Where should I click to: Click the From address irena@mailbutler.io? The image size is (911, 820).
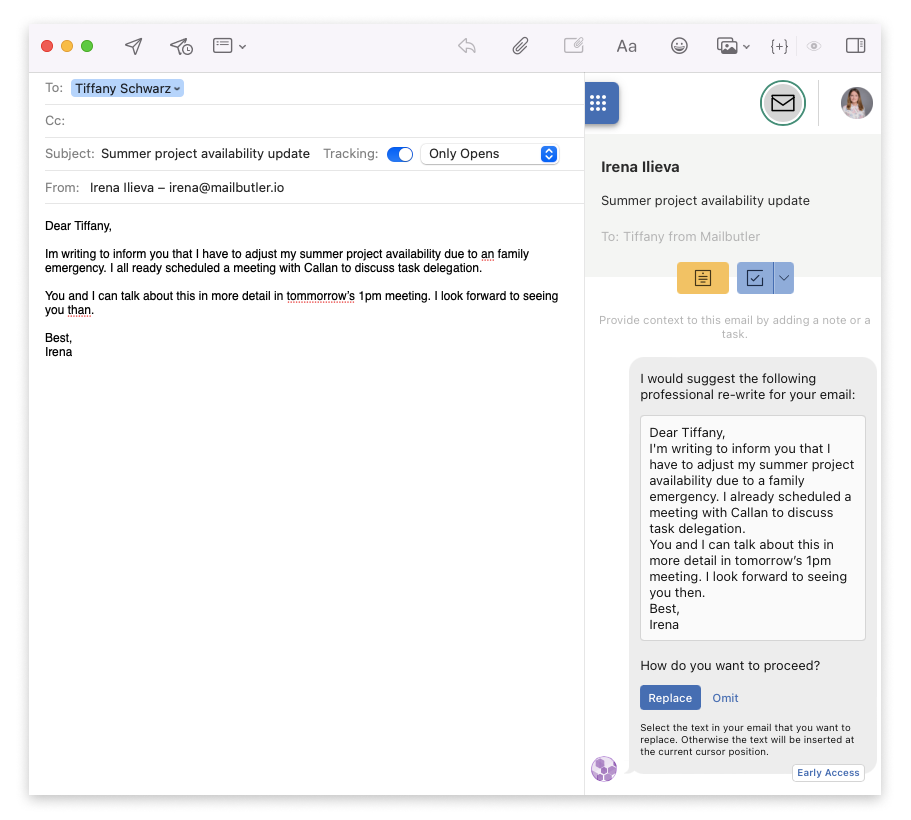(x=227, y=188)
